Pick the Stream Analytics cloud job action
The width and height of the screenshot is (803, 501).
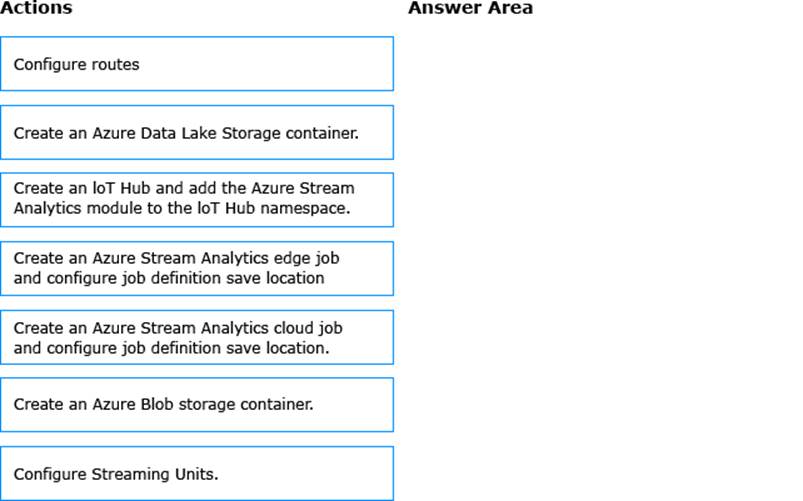tap(196, 337)
